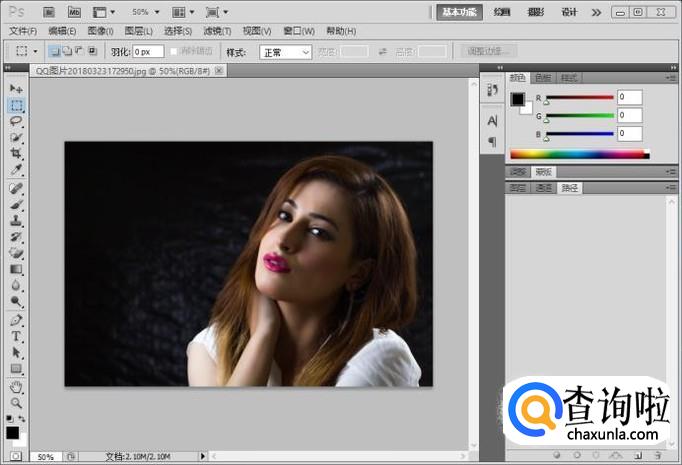
Task: Select the Zoom magnifier tool
Action: (x=16, y=402)
